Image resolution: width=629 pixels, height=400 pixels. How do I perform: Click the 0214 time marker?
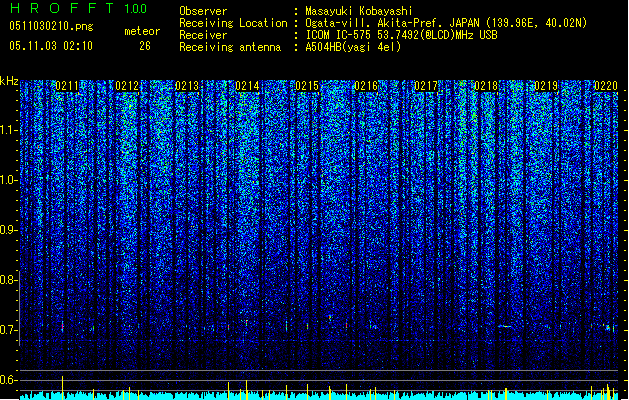click(247, 86)
